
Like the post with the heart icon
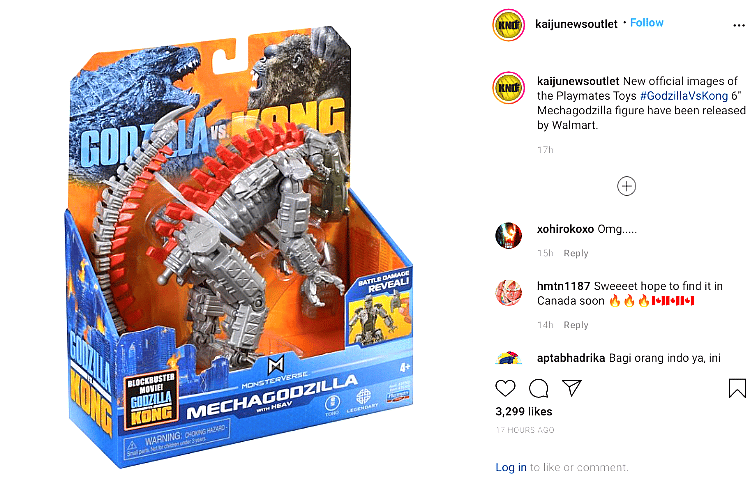tap(505, 388)
